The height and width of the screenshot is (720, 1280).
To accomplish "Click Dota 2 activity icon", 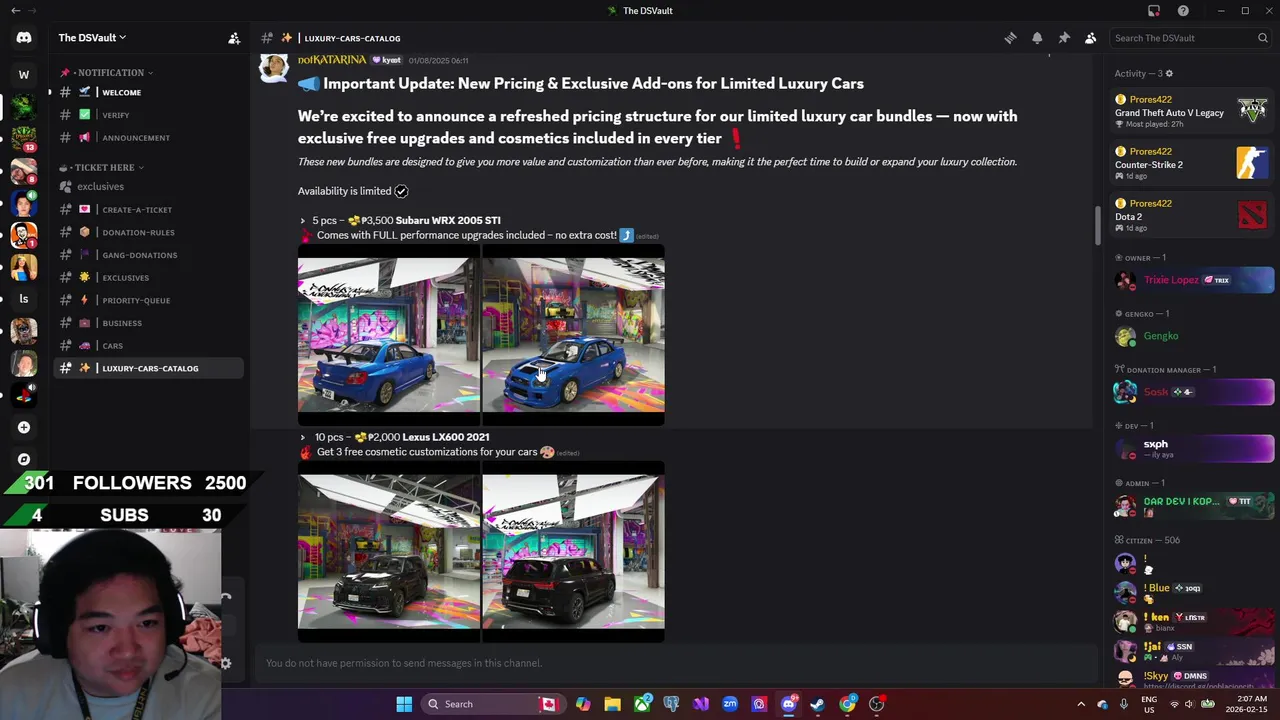I will pos(1252,214).
